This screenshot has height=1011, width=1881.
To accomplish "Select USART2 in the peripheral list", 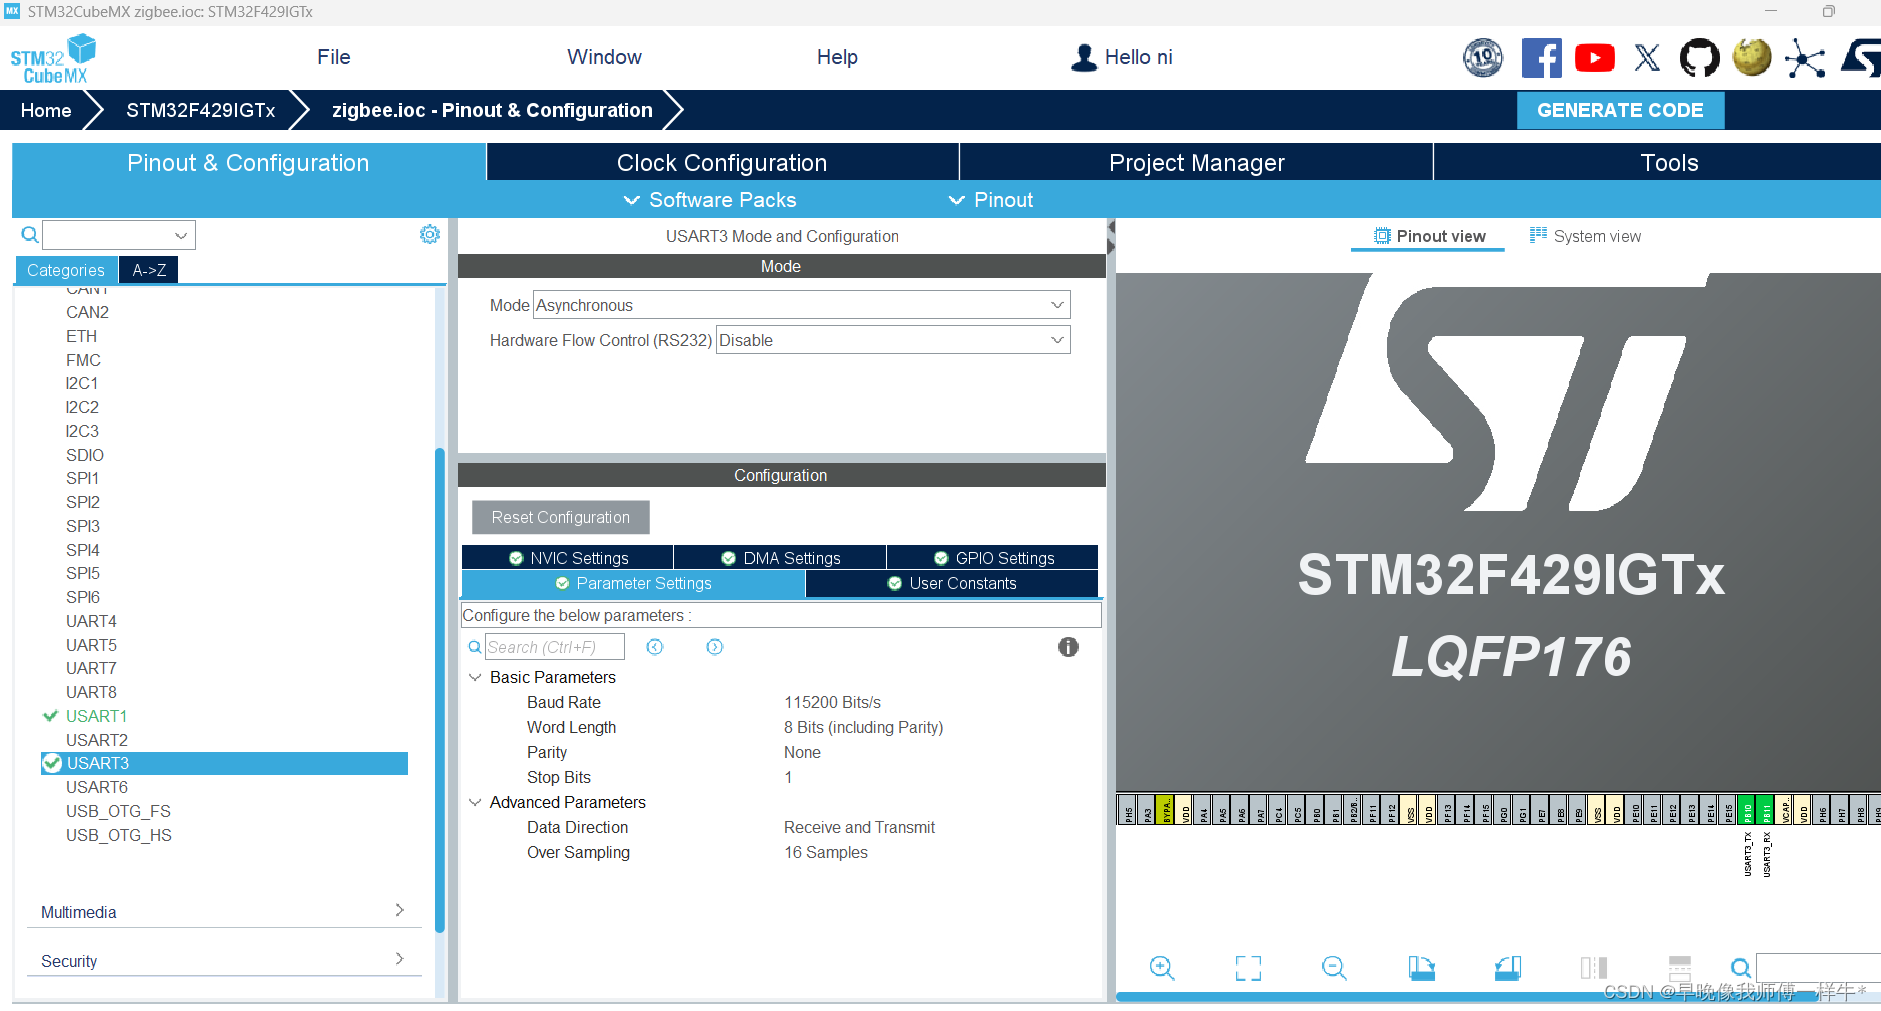I will (96, 740).
